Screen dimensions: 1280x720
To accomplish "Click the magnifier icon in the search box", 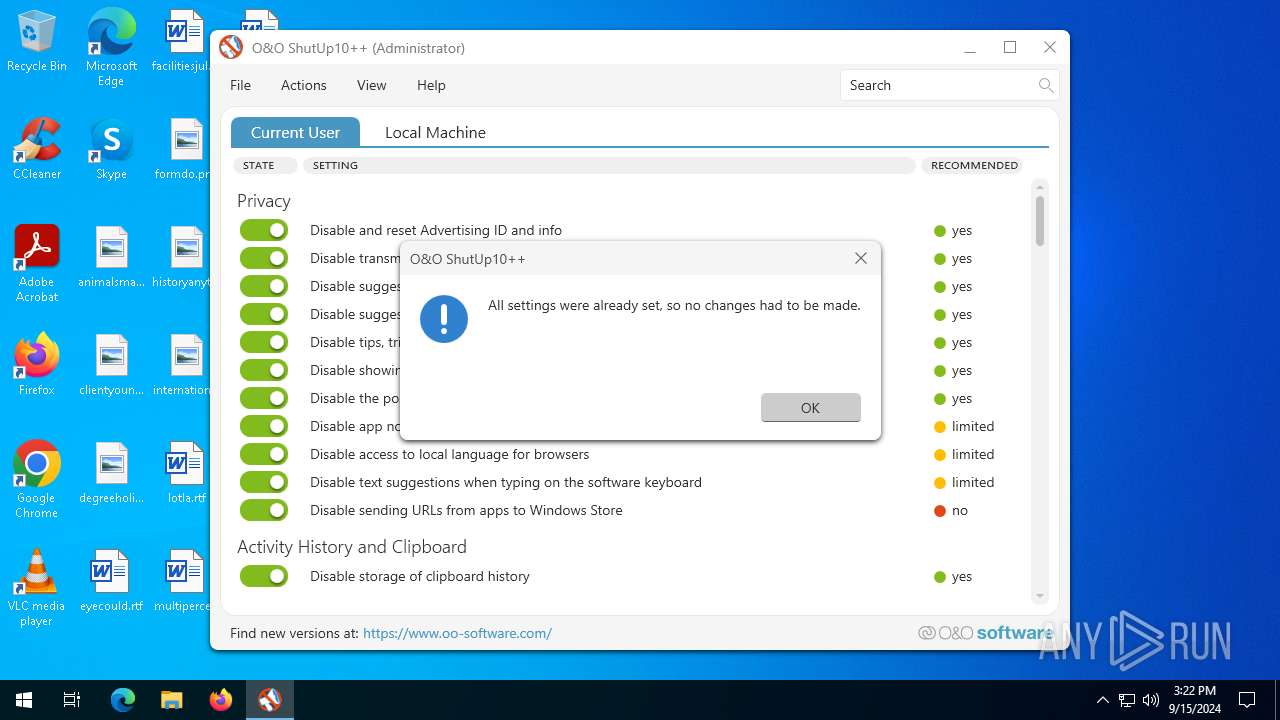I will (x=1046, y=85).
